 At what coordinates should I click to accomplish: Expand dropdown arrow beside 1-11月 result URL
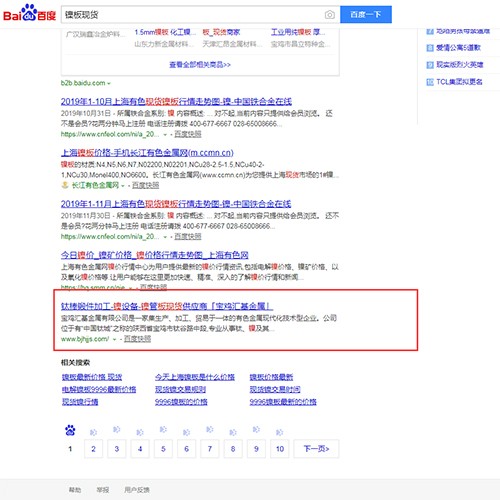[165, 237]
